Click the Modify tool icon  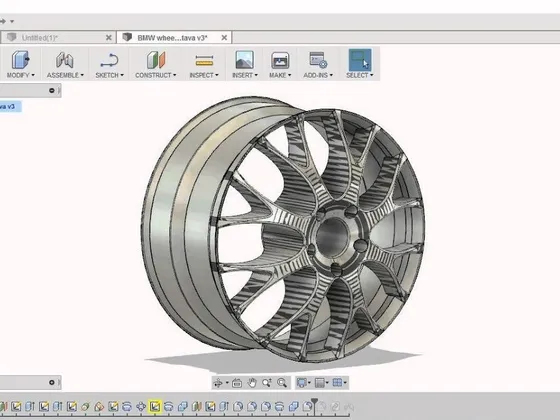point(20,59)
